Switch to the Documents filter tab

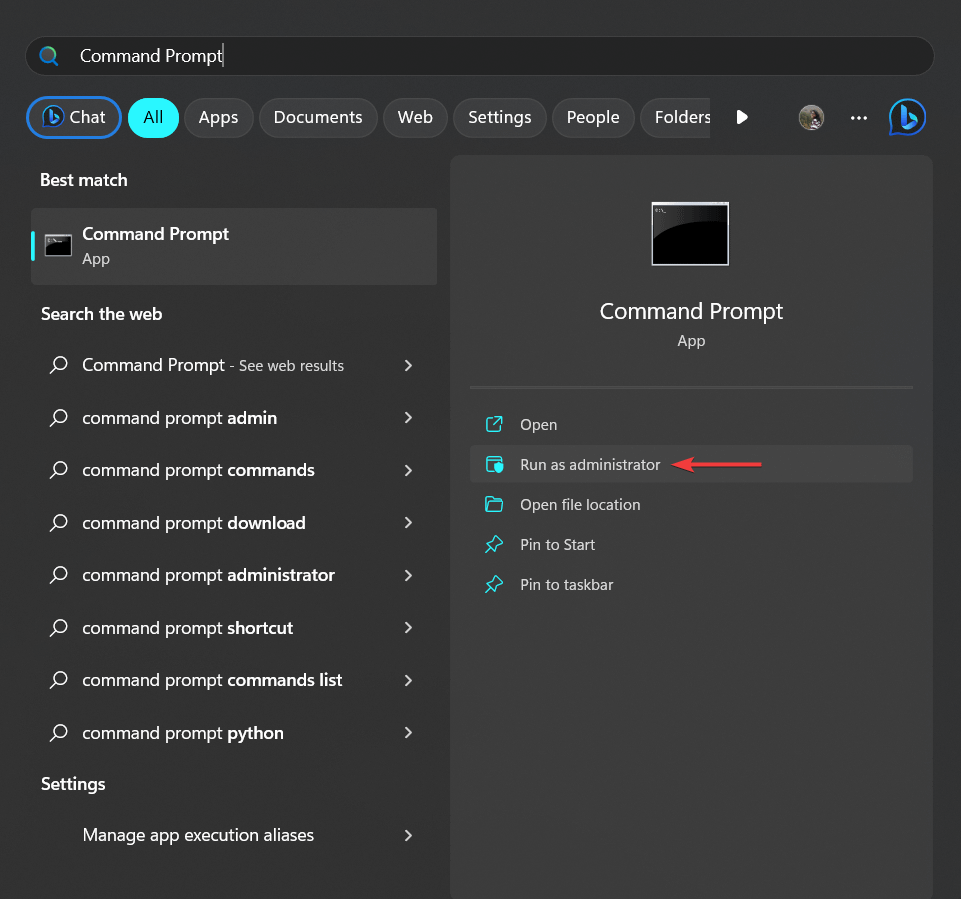pos(318,117)
